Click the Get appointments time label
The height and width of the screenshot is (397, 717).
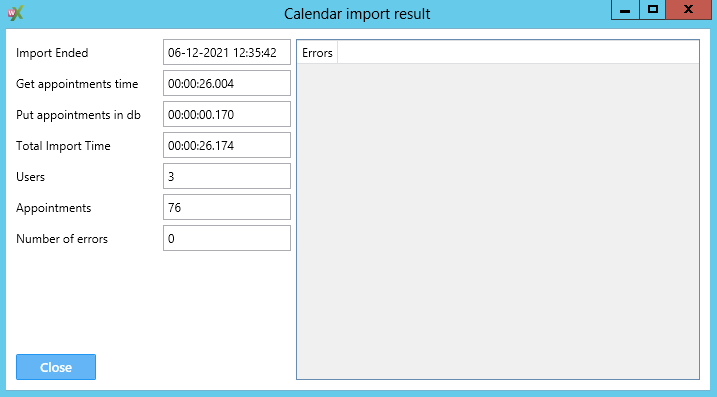click(x=77, y=84)
